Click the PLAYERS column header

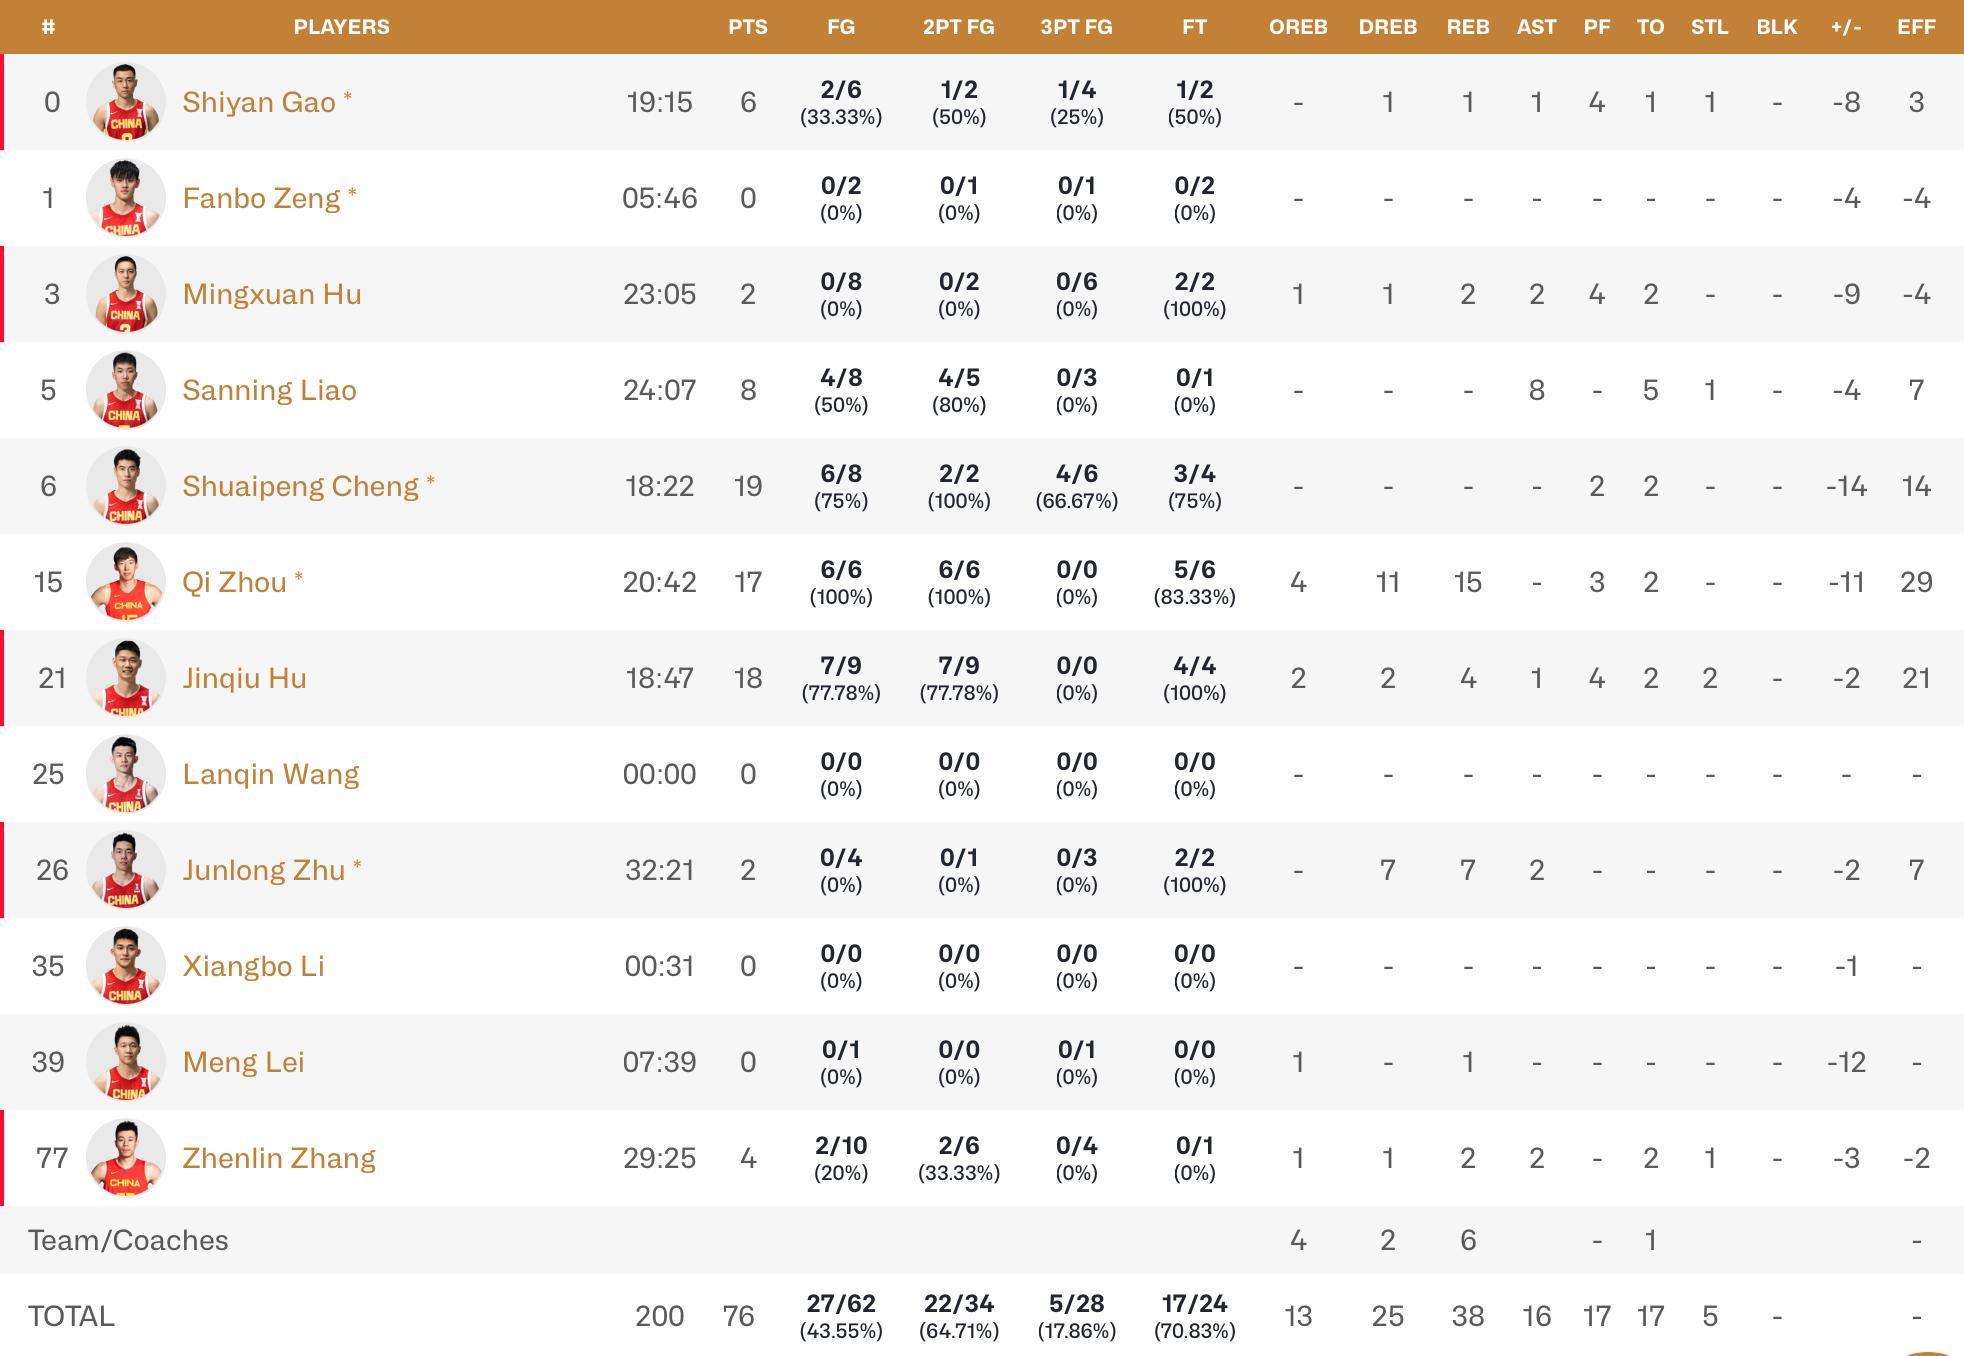click(341, 27)
